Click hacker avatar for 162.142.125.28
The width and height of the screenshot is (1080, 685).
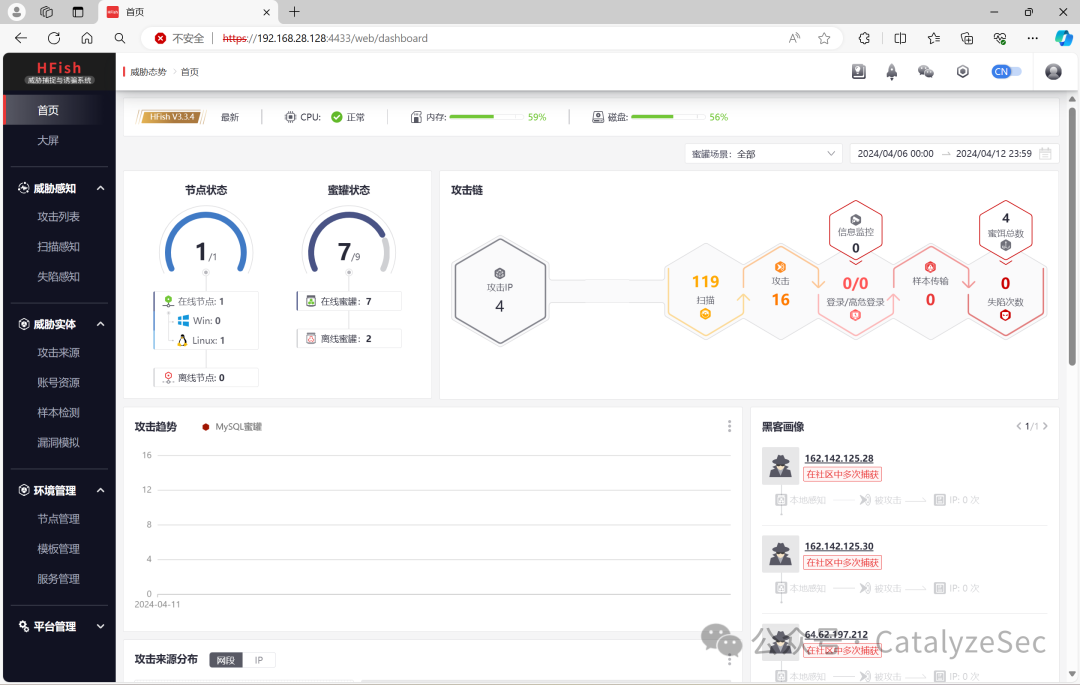[780, 466]
